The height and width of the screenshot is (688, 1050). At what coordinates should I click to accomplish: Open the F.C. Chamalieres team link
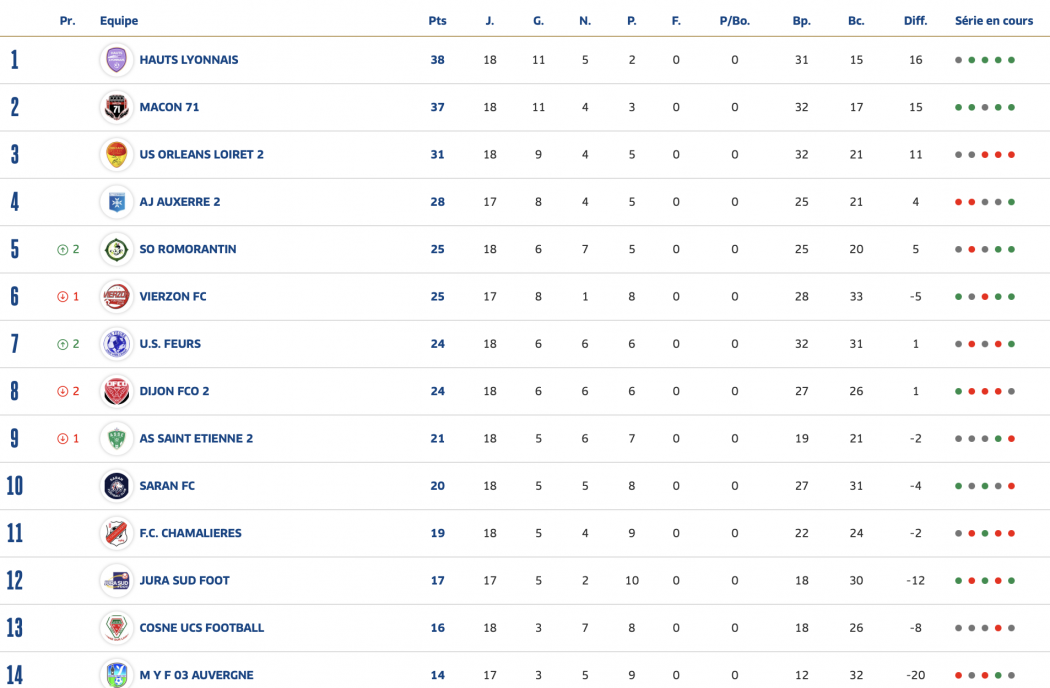coord(190,533)
